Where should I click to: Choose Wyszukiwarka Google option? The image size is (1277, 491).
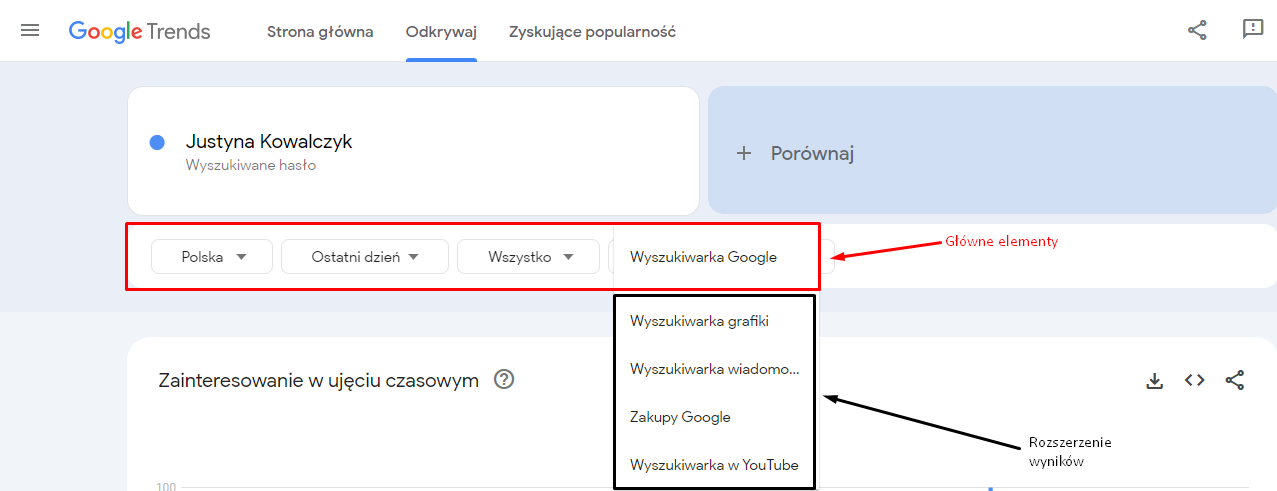(714, 257)
